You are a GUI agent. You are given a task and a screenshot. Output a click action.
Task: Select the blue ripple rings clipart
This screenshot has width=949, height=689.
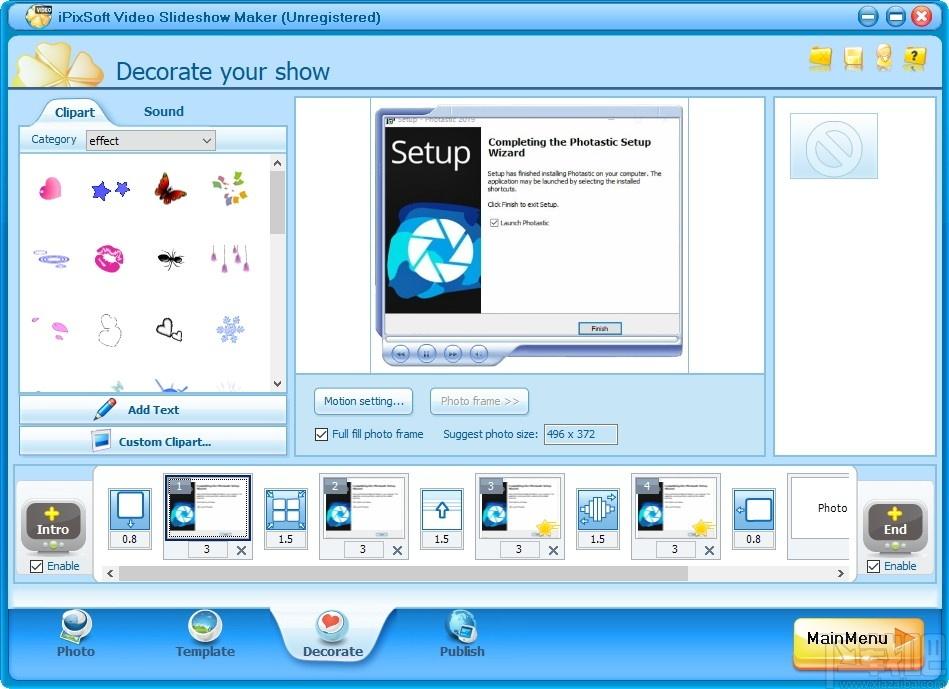(x=51, y=259)
